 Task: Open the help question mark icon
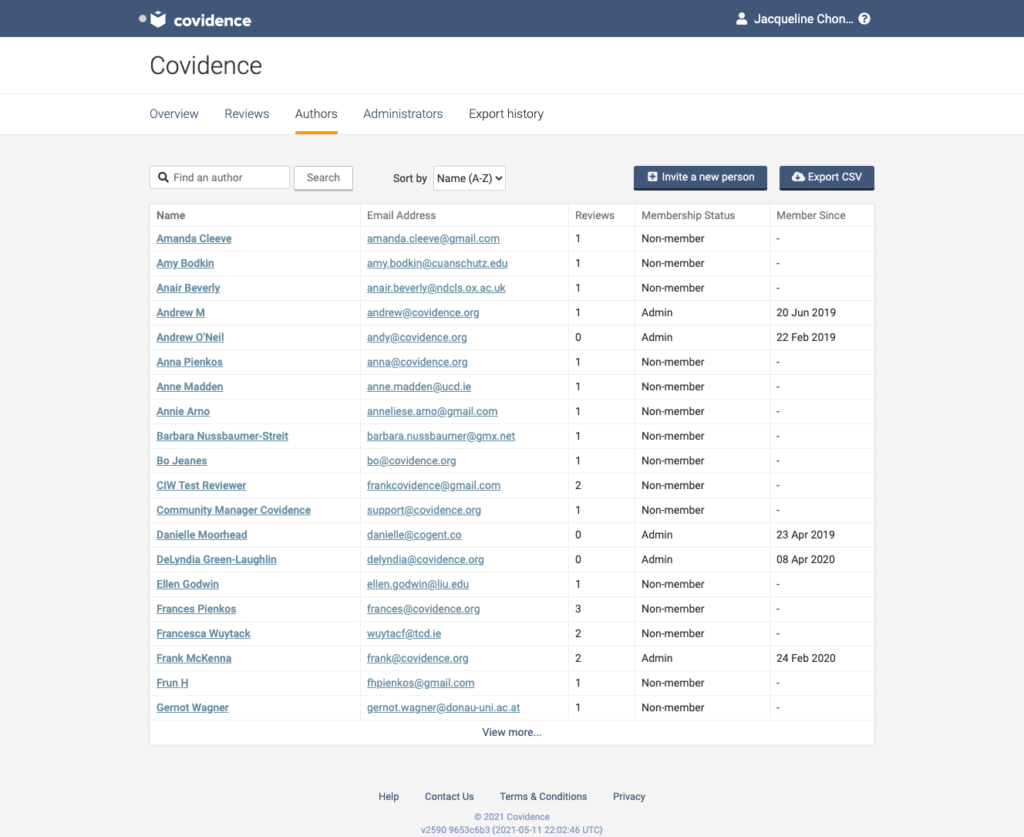864,19
